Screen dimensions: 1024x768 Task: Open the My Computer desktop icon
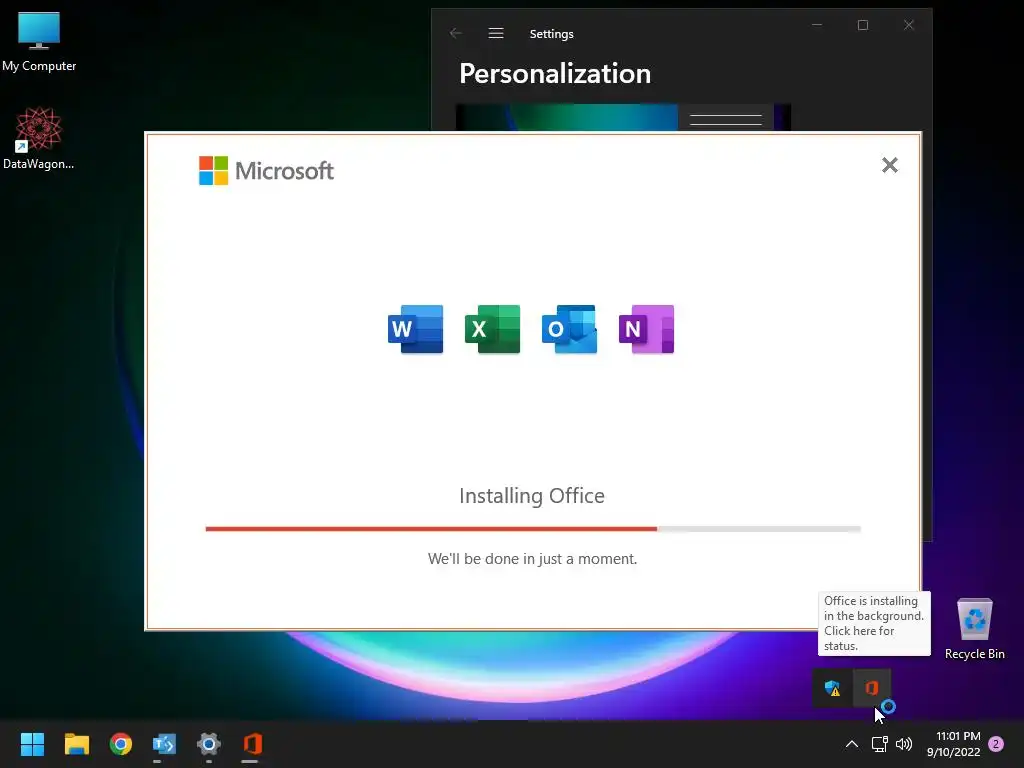coord(39,42)
